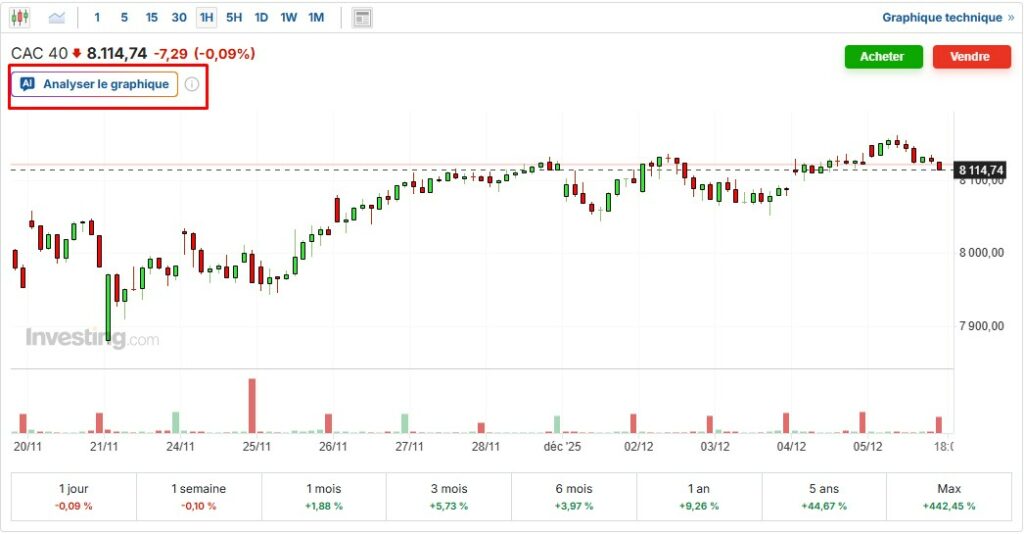Click the double chevron after Graphique technique
The height and width of the screenshot is (534, 1024).
1010,17
